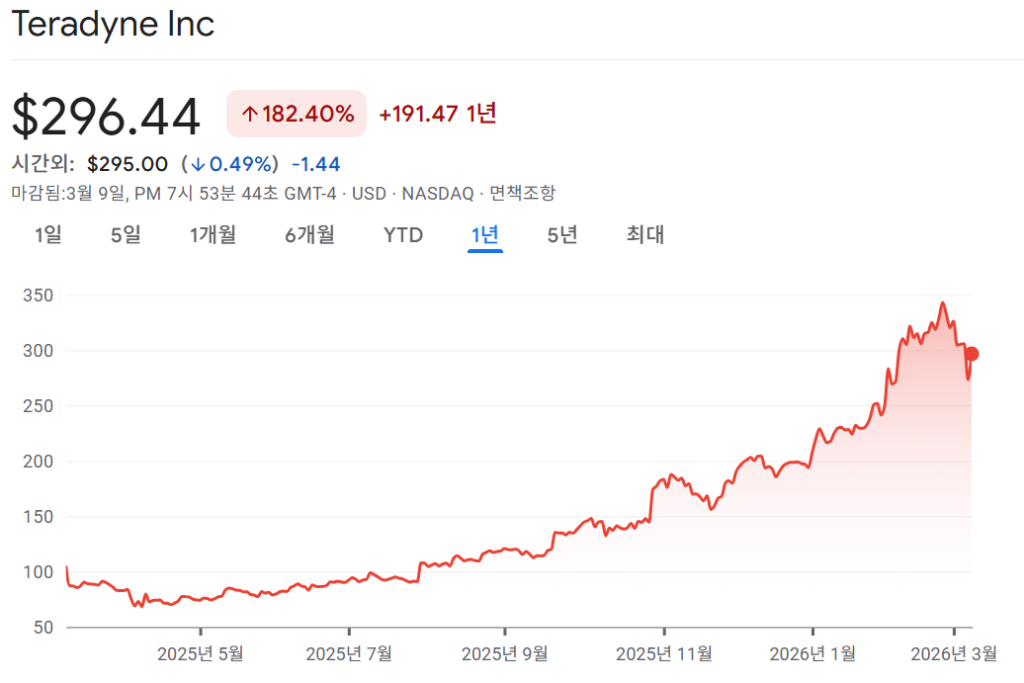Click the +191.47 1년 change text
Screen dimensions: 1024x683
[x=437, y=114]
